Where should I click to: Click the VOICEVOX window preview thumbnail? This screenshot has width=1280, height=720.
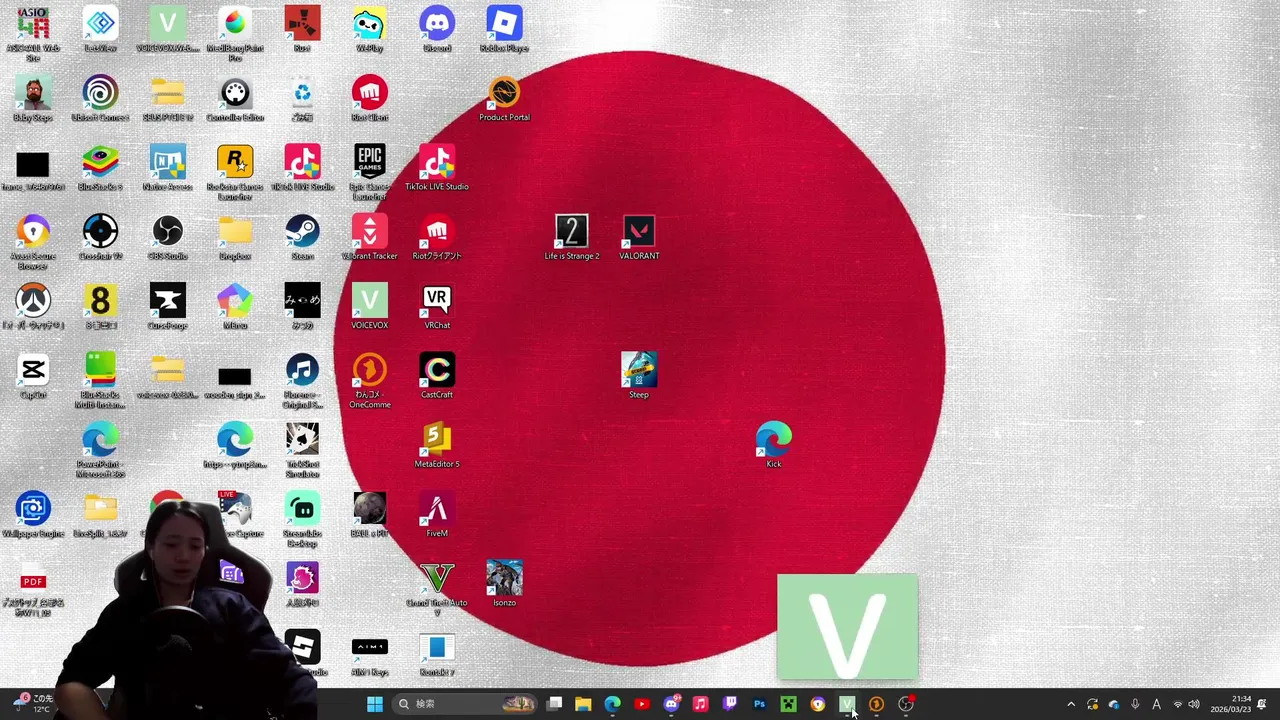847,627
